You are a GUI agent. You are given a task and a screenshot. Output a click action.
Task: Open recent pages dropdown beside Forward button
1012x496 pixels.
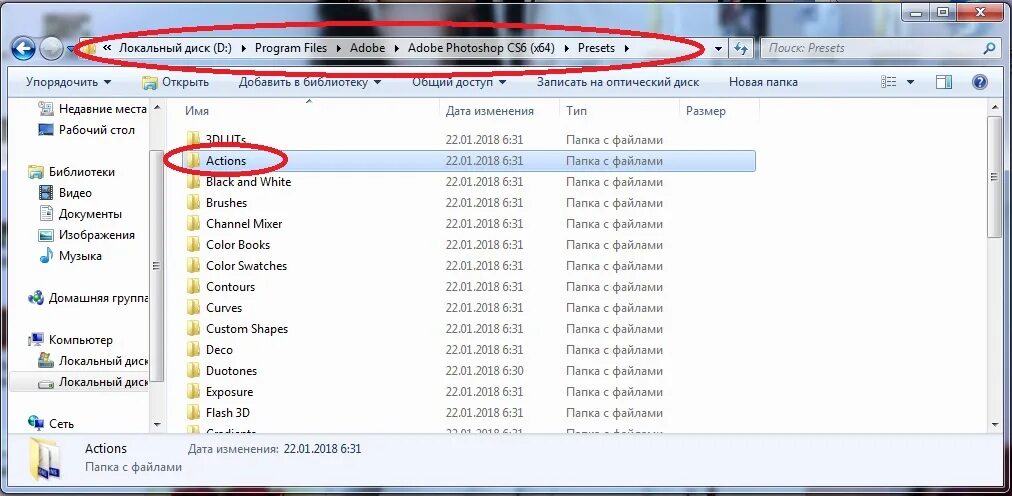(70, 48)
